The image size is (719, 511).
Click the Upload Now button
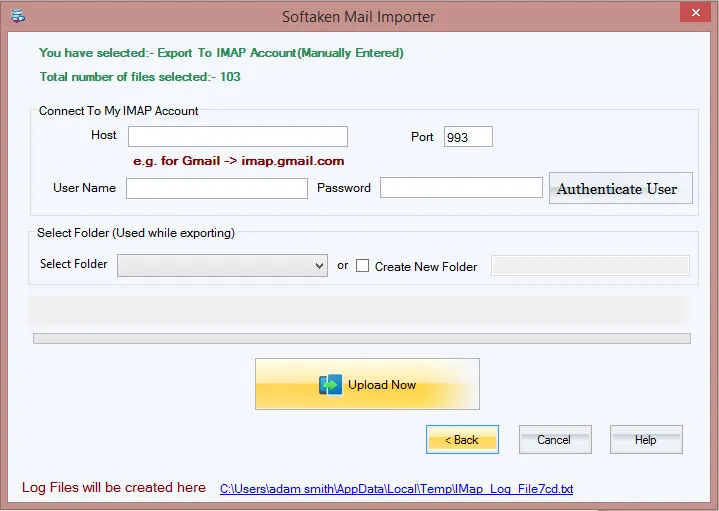click(x=367, y=384)
